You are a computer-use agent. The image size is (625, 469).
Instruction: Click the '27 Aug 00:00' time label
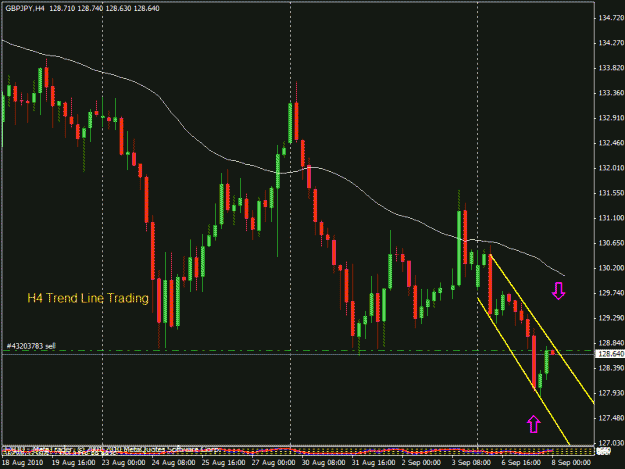coord(273,463)
